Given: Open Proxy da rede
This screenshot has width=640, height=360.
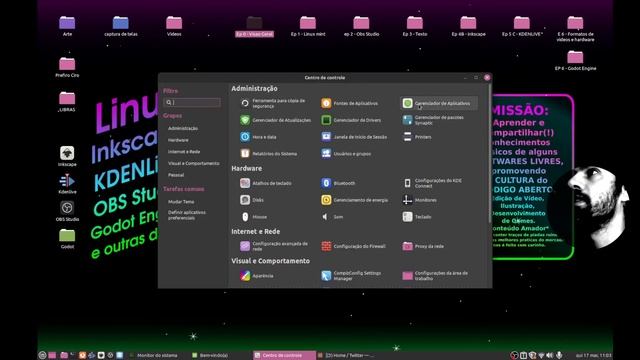Looking at the screenshot, I should [x=423, y=246].
